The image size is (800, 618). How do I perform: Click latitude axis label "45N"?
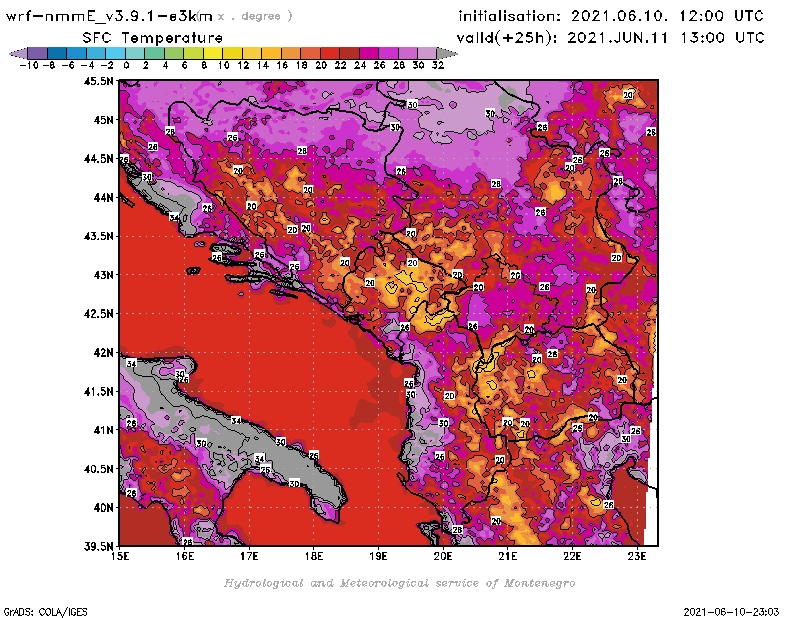tap(103, 120)
